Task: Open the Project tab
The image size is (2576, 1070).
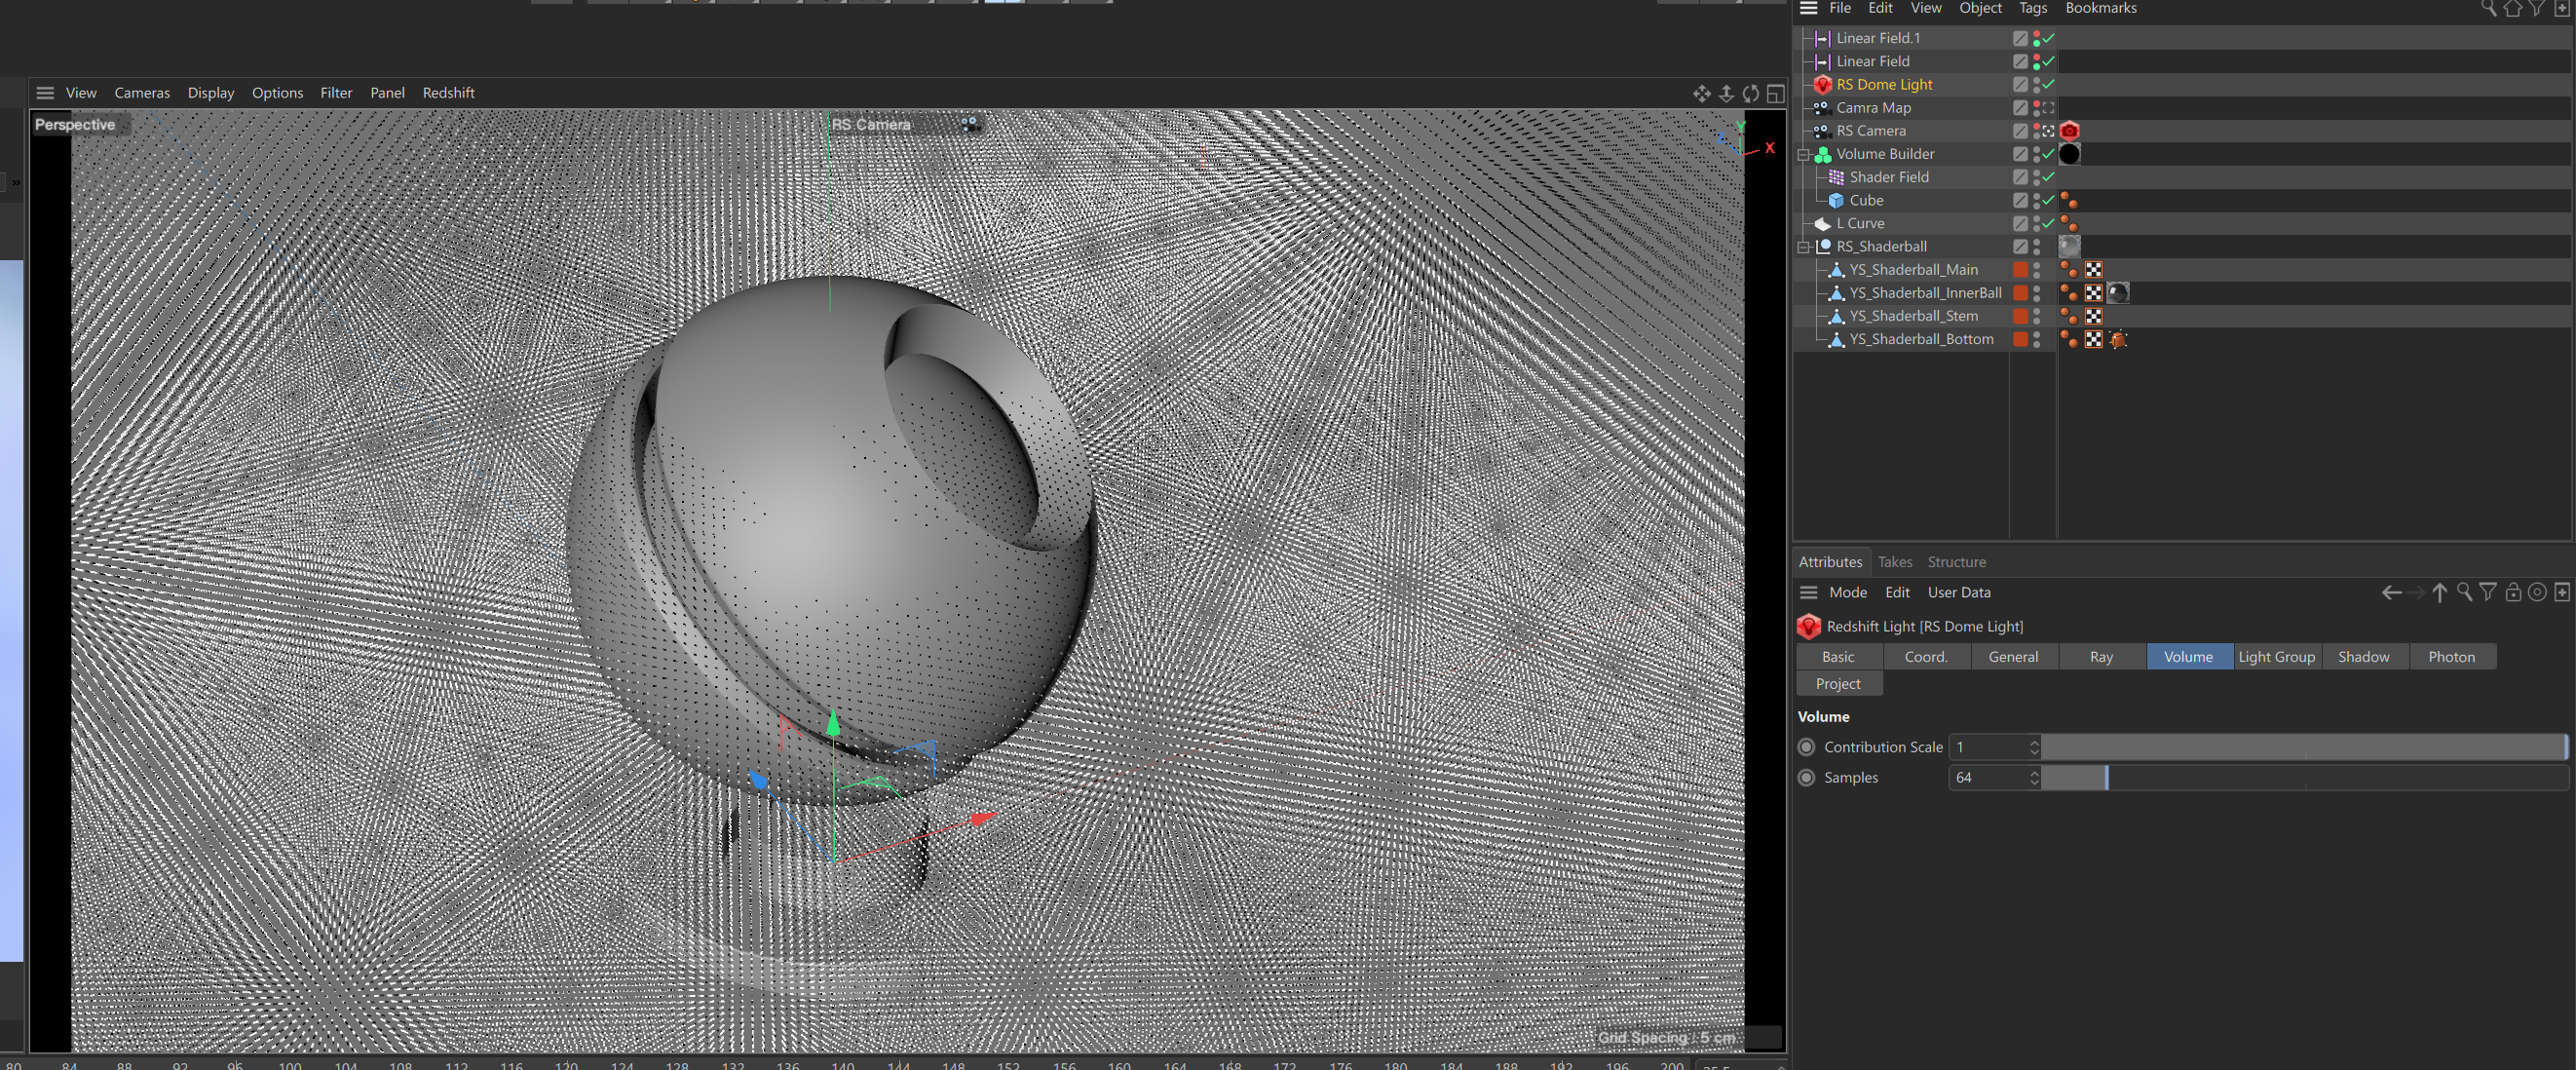Action: 1838,684
